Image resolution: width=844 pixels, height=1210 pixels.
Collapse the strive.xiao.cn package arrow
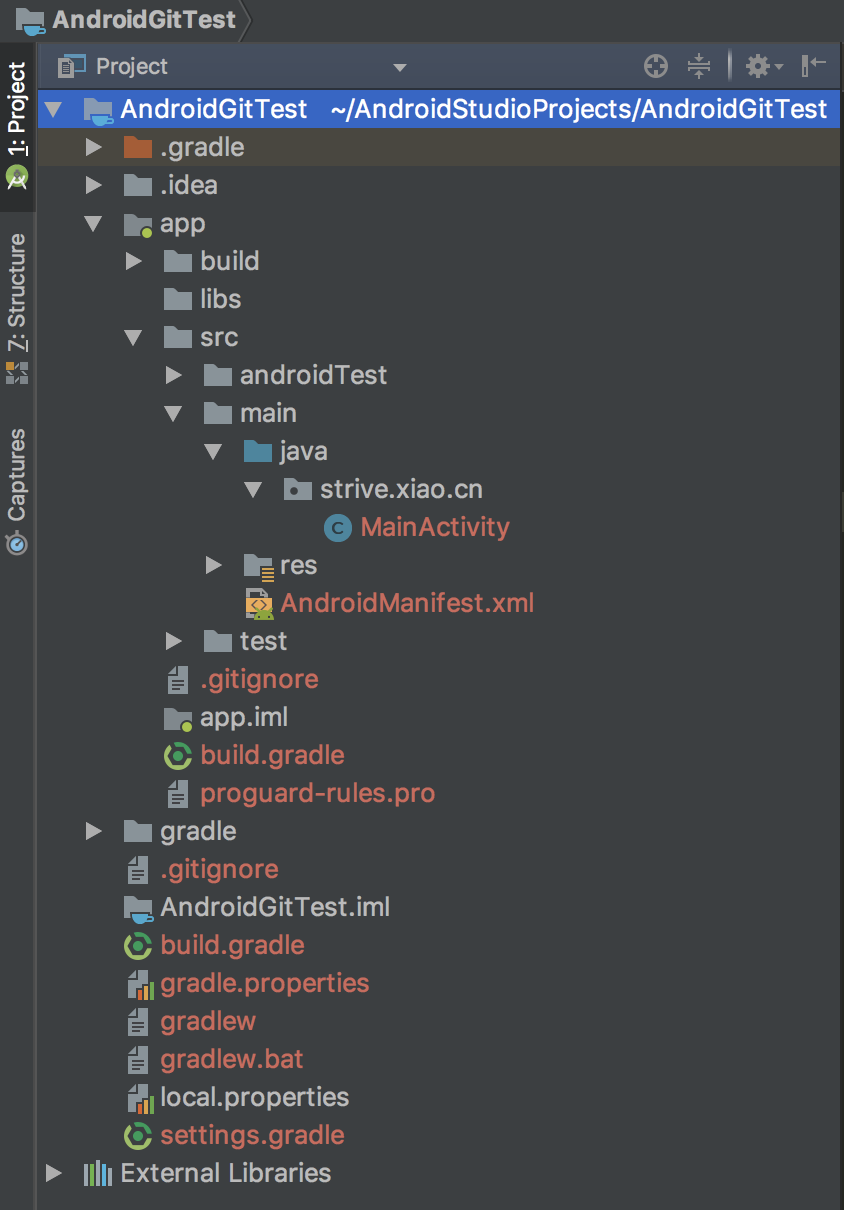(x=253, y=490)
